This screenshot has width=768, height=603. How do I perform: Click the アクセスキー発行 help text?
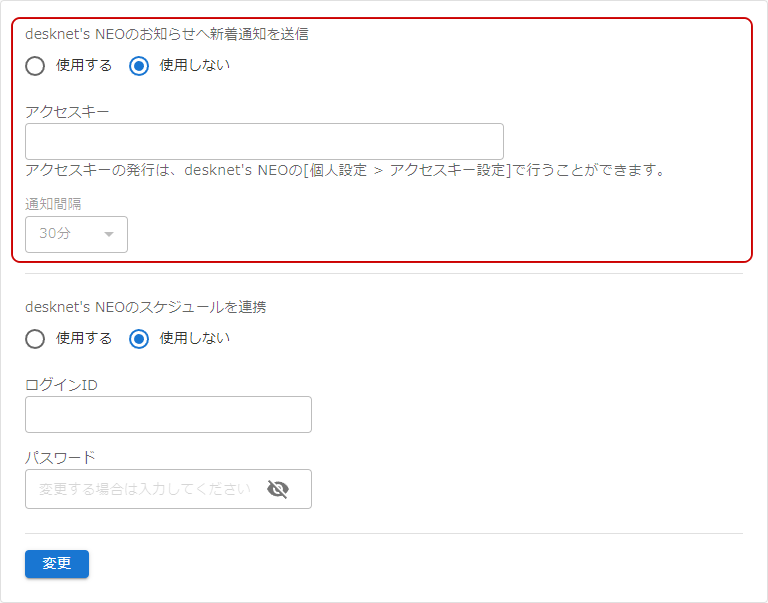click(x=346, y=170)
